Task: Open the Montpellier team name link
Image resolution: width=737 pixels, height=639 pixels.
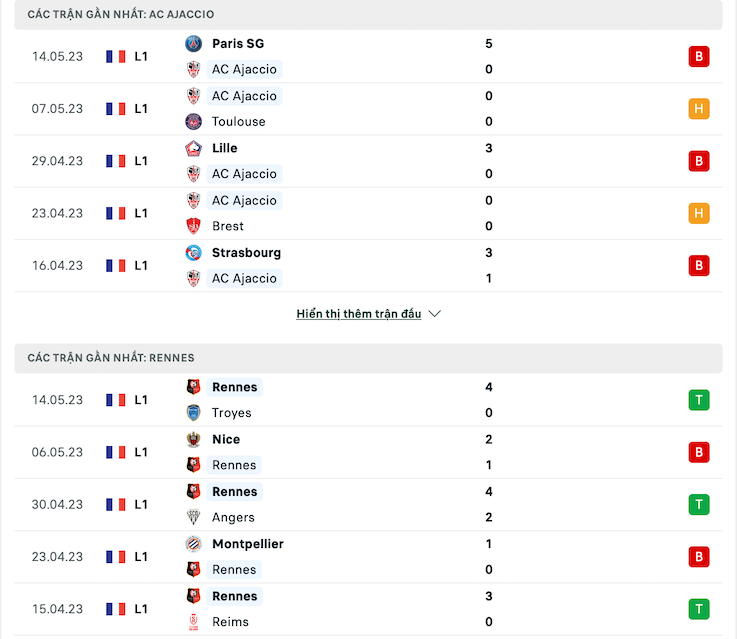Action: click(248, 544)
